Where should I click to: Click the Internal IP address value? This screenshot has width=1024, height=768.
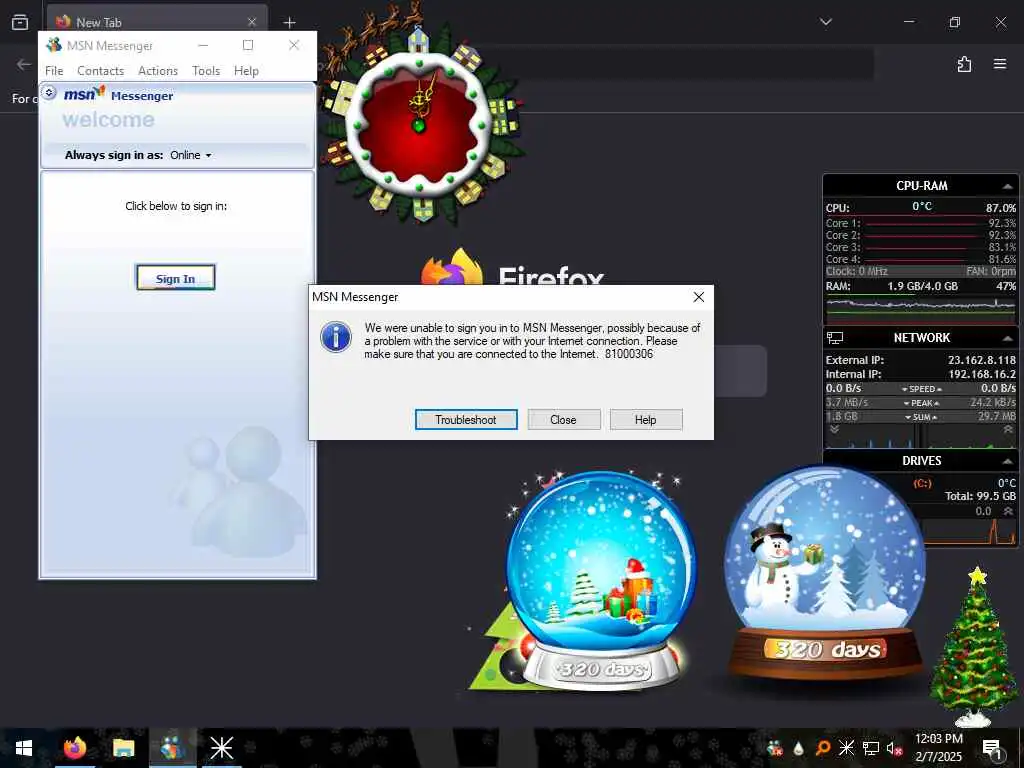pos(982,374)
